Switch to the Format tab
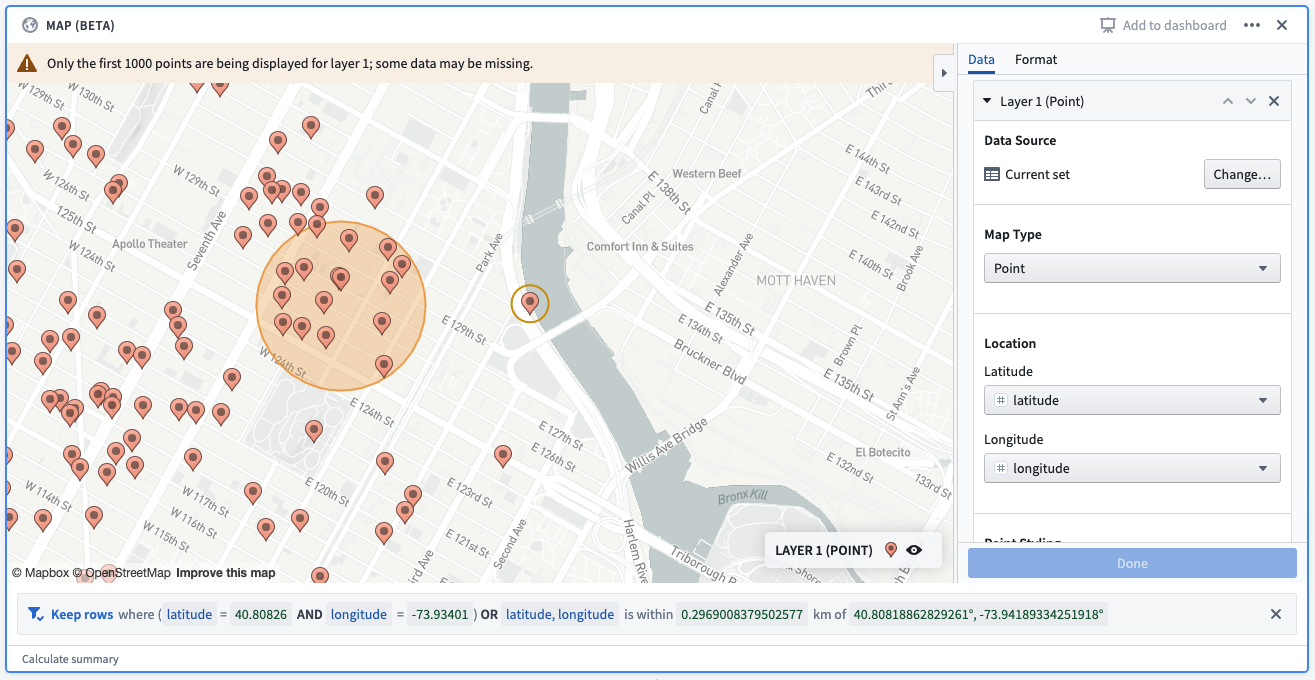Viewport: 1315px width, 680px height. pyautogui.click(x=1036, y=60)
